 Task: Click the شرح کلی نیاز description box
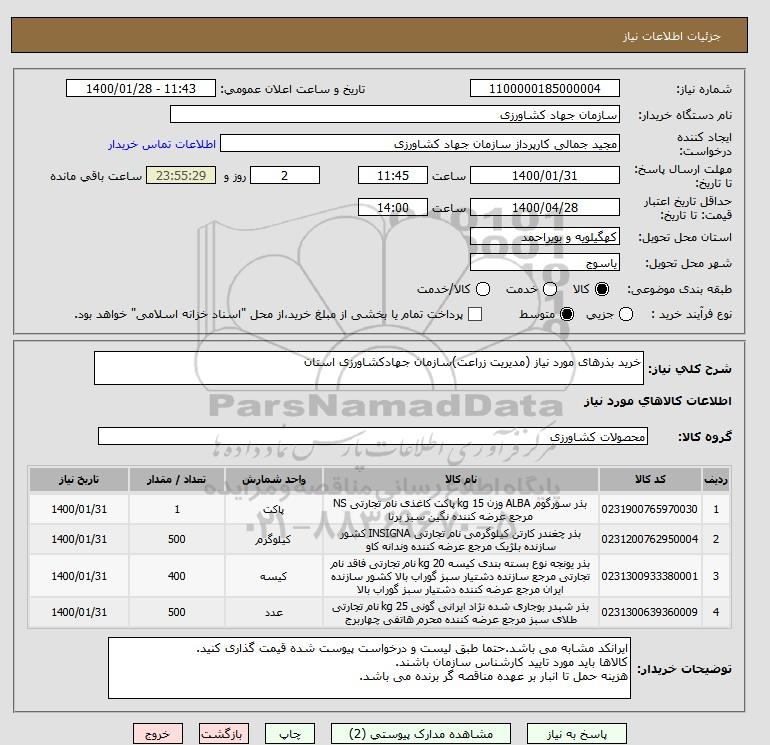[369, 368]
